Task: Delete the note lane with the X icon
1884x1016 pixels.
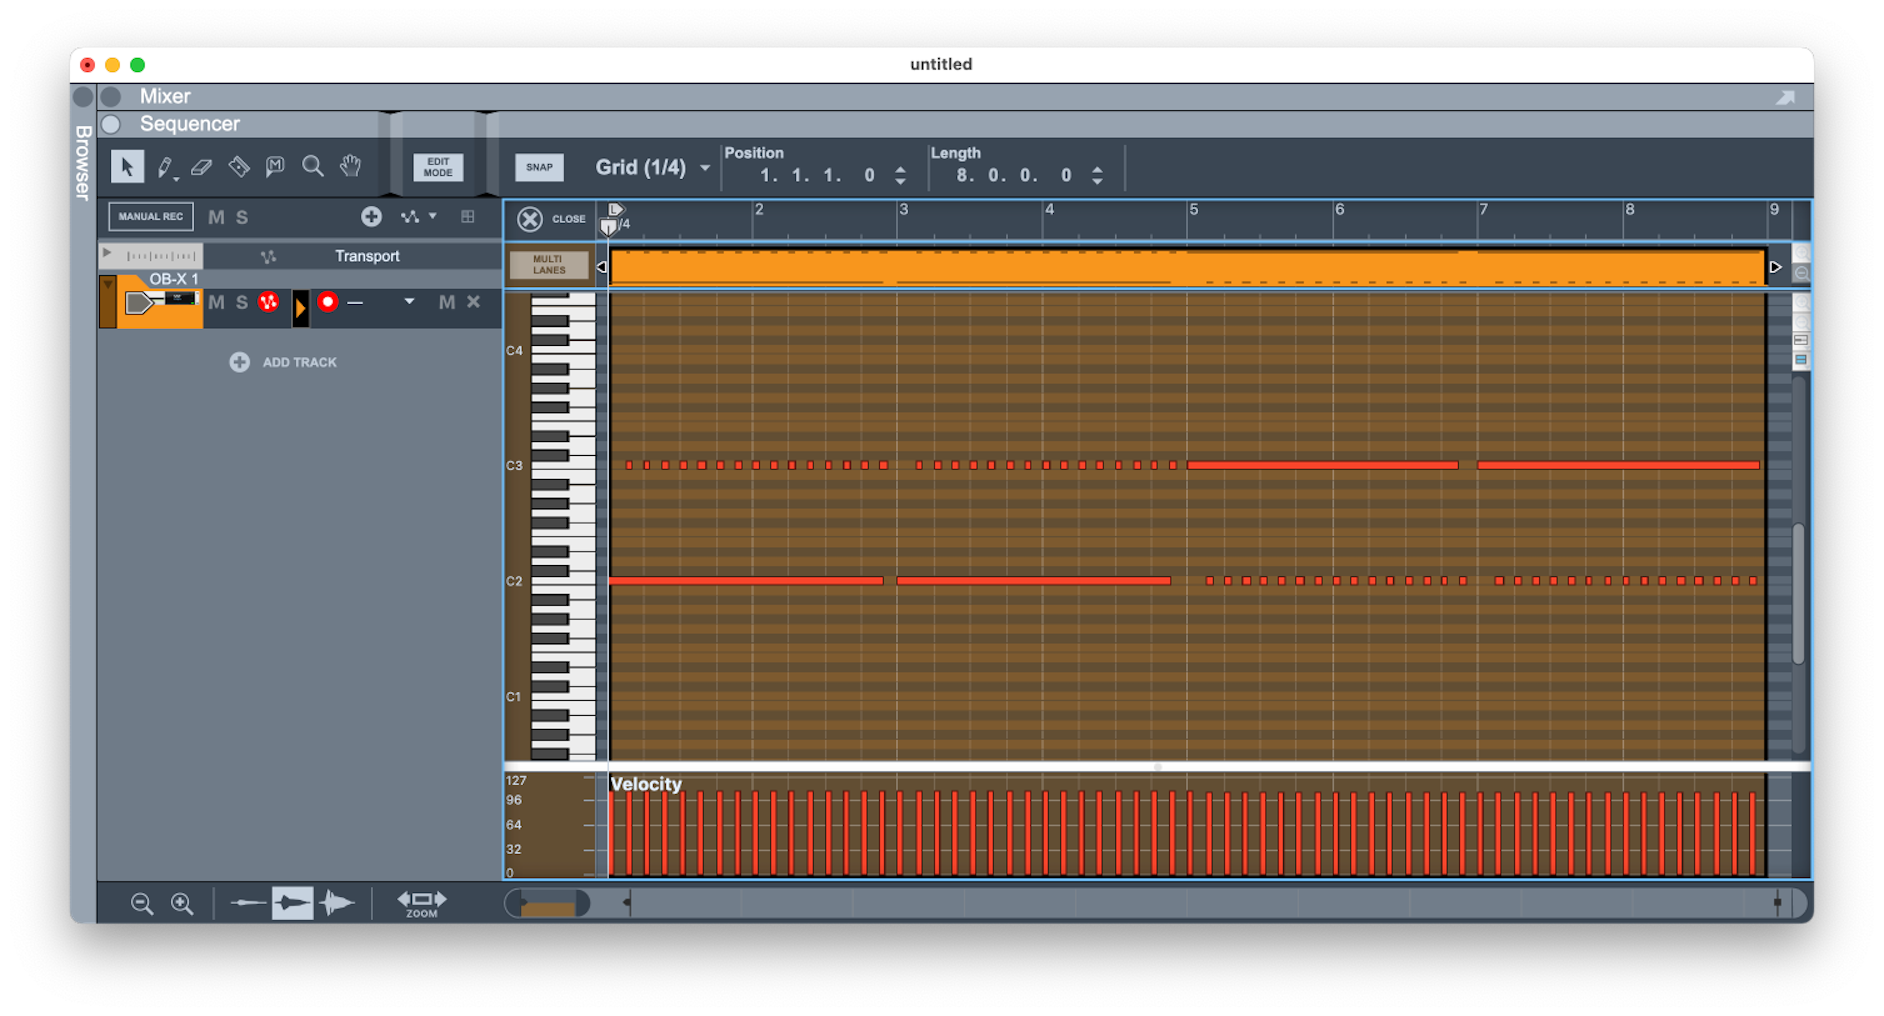Action: tap(473, 302)
